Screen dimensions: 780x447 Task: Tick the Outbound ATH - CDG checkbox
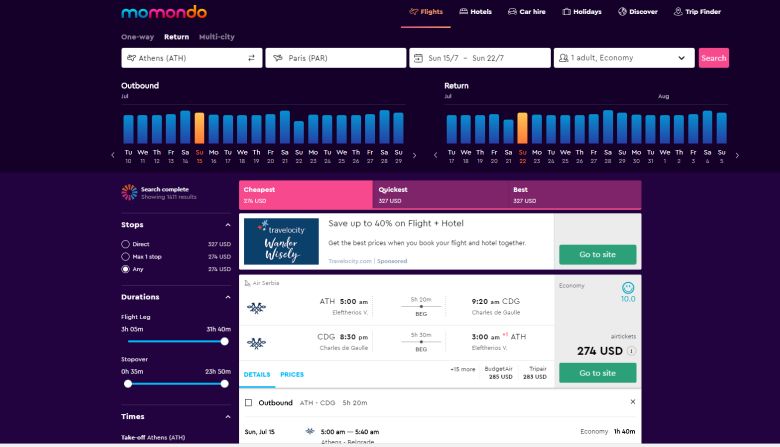[x=248, y=403]
